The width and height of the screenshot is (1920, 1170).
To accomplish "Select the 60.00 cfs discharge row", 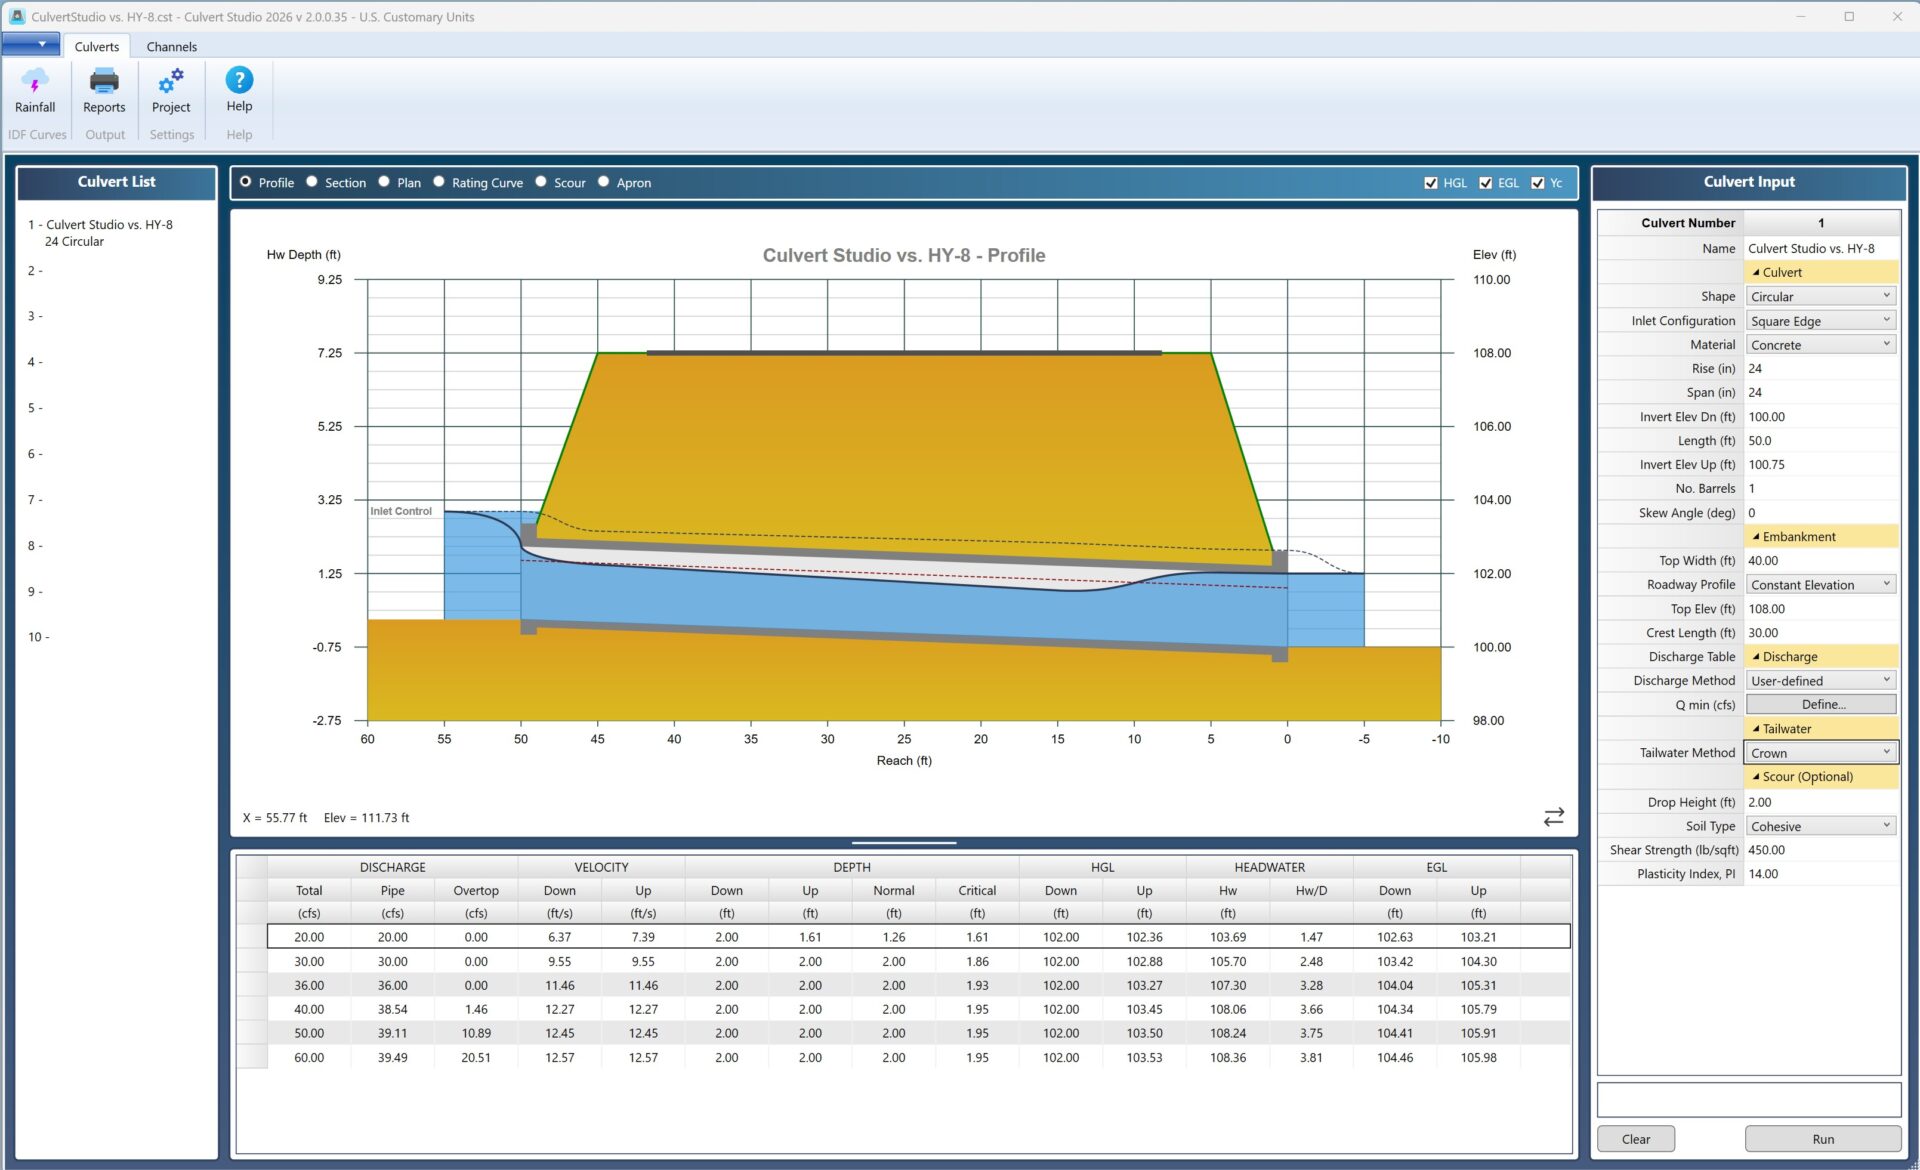I will [x=918, y=1057].
